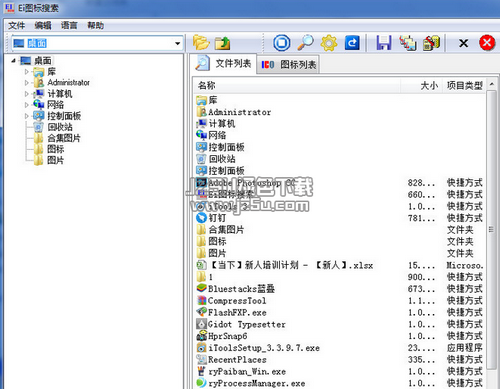Click the file list scrollbar up arrow

pos(492,84)
